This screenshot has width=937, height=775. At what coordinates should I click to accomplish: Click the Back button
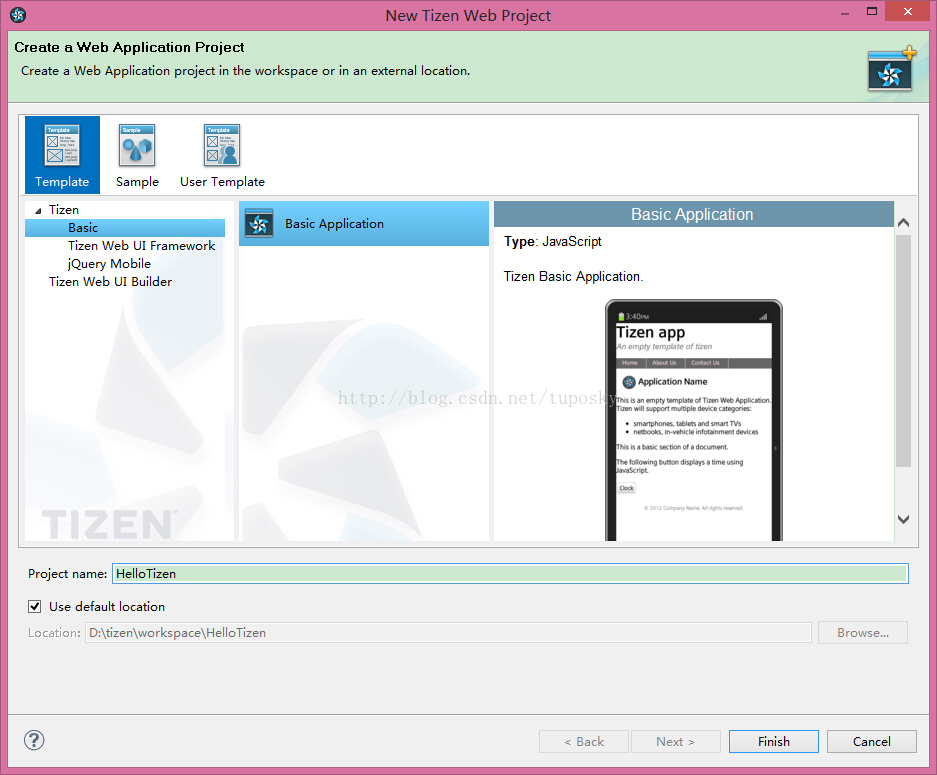pyautogui.click(x=584, y=742)
